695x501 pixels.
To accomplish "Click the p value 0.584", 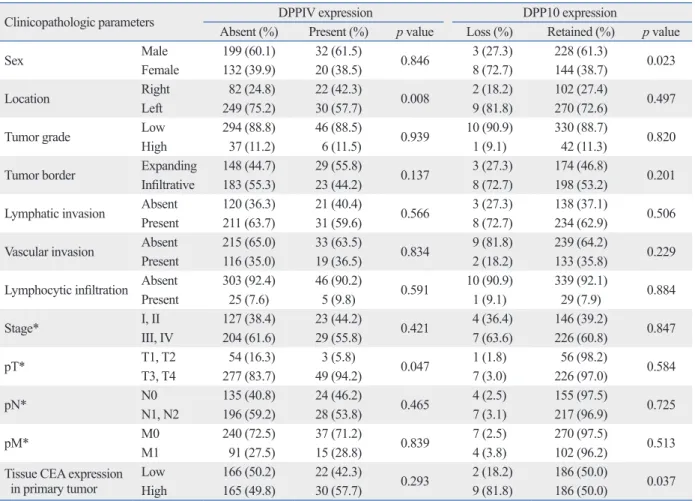I will (661, 367).
